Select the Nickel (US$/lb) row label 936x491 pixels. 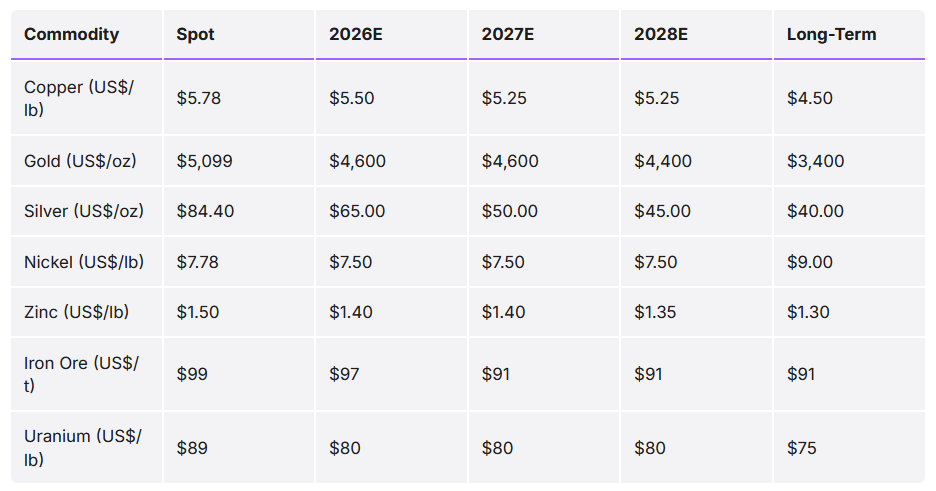84,262
